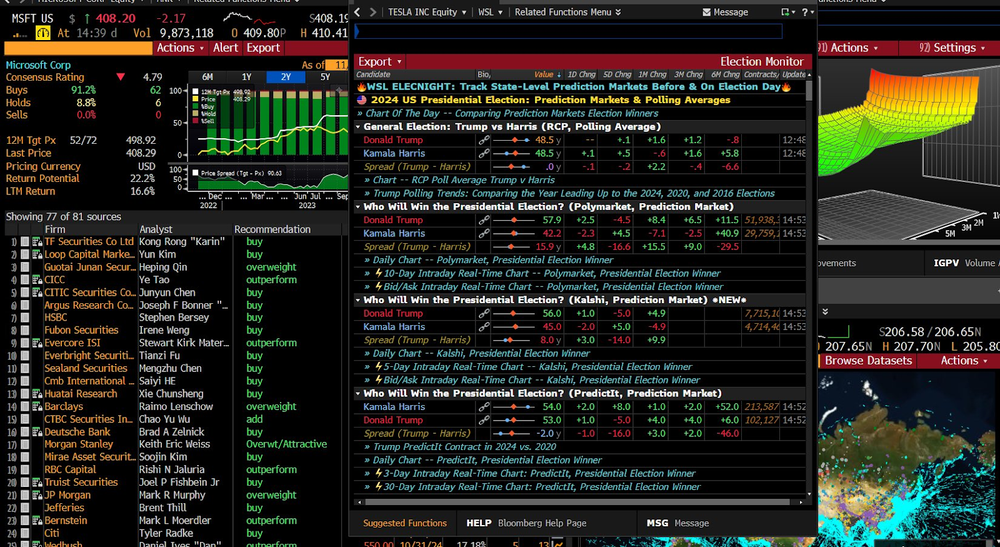Viewport: 1000px width, 547px height.
Task: Click the forward arrow in Tesla window
Action: pos(373,12)
